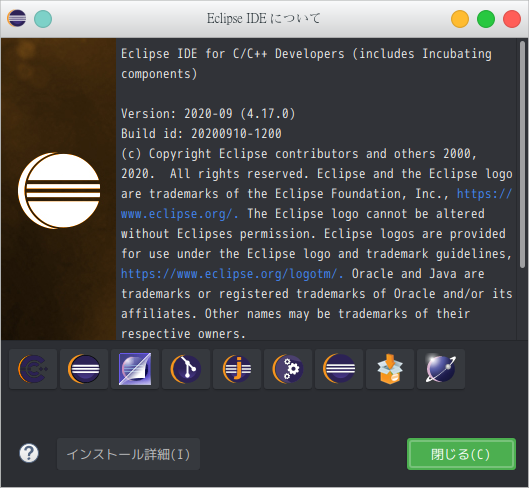Click the Eclipse window menu icon in titlebar
The height and width of the screenshot is (488, 529).
tap(17, 18)
